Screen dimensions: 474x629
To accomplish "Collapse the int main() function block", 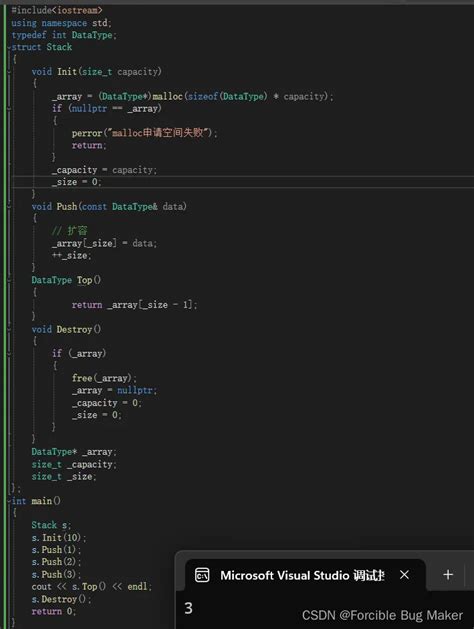I will pyautogui.click(x=9, y=501).
